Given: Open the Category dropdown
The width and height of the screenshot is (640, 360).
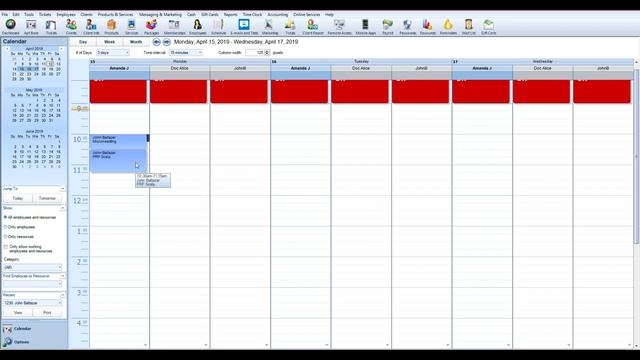Looking at the screenshot, I should click(33, 267).
